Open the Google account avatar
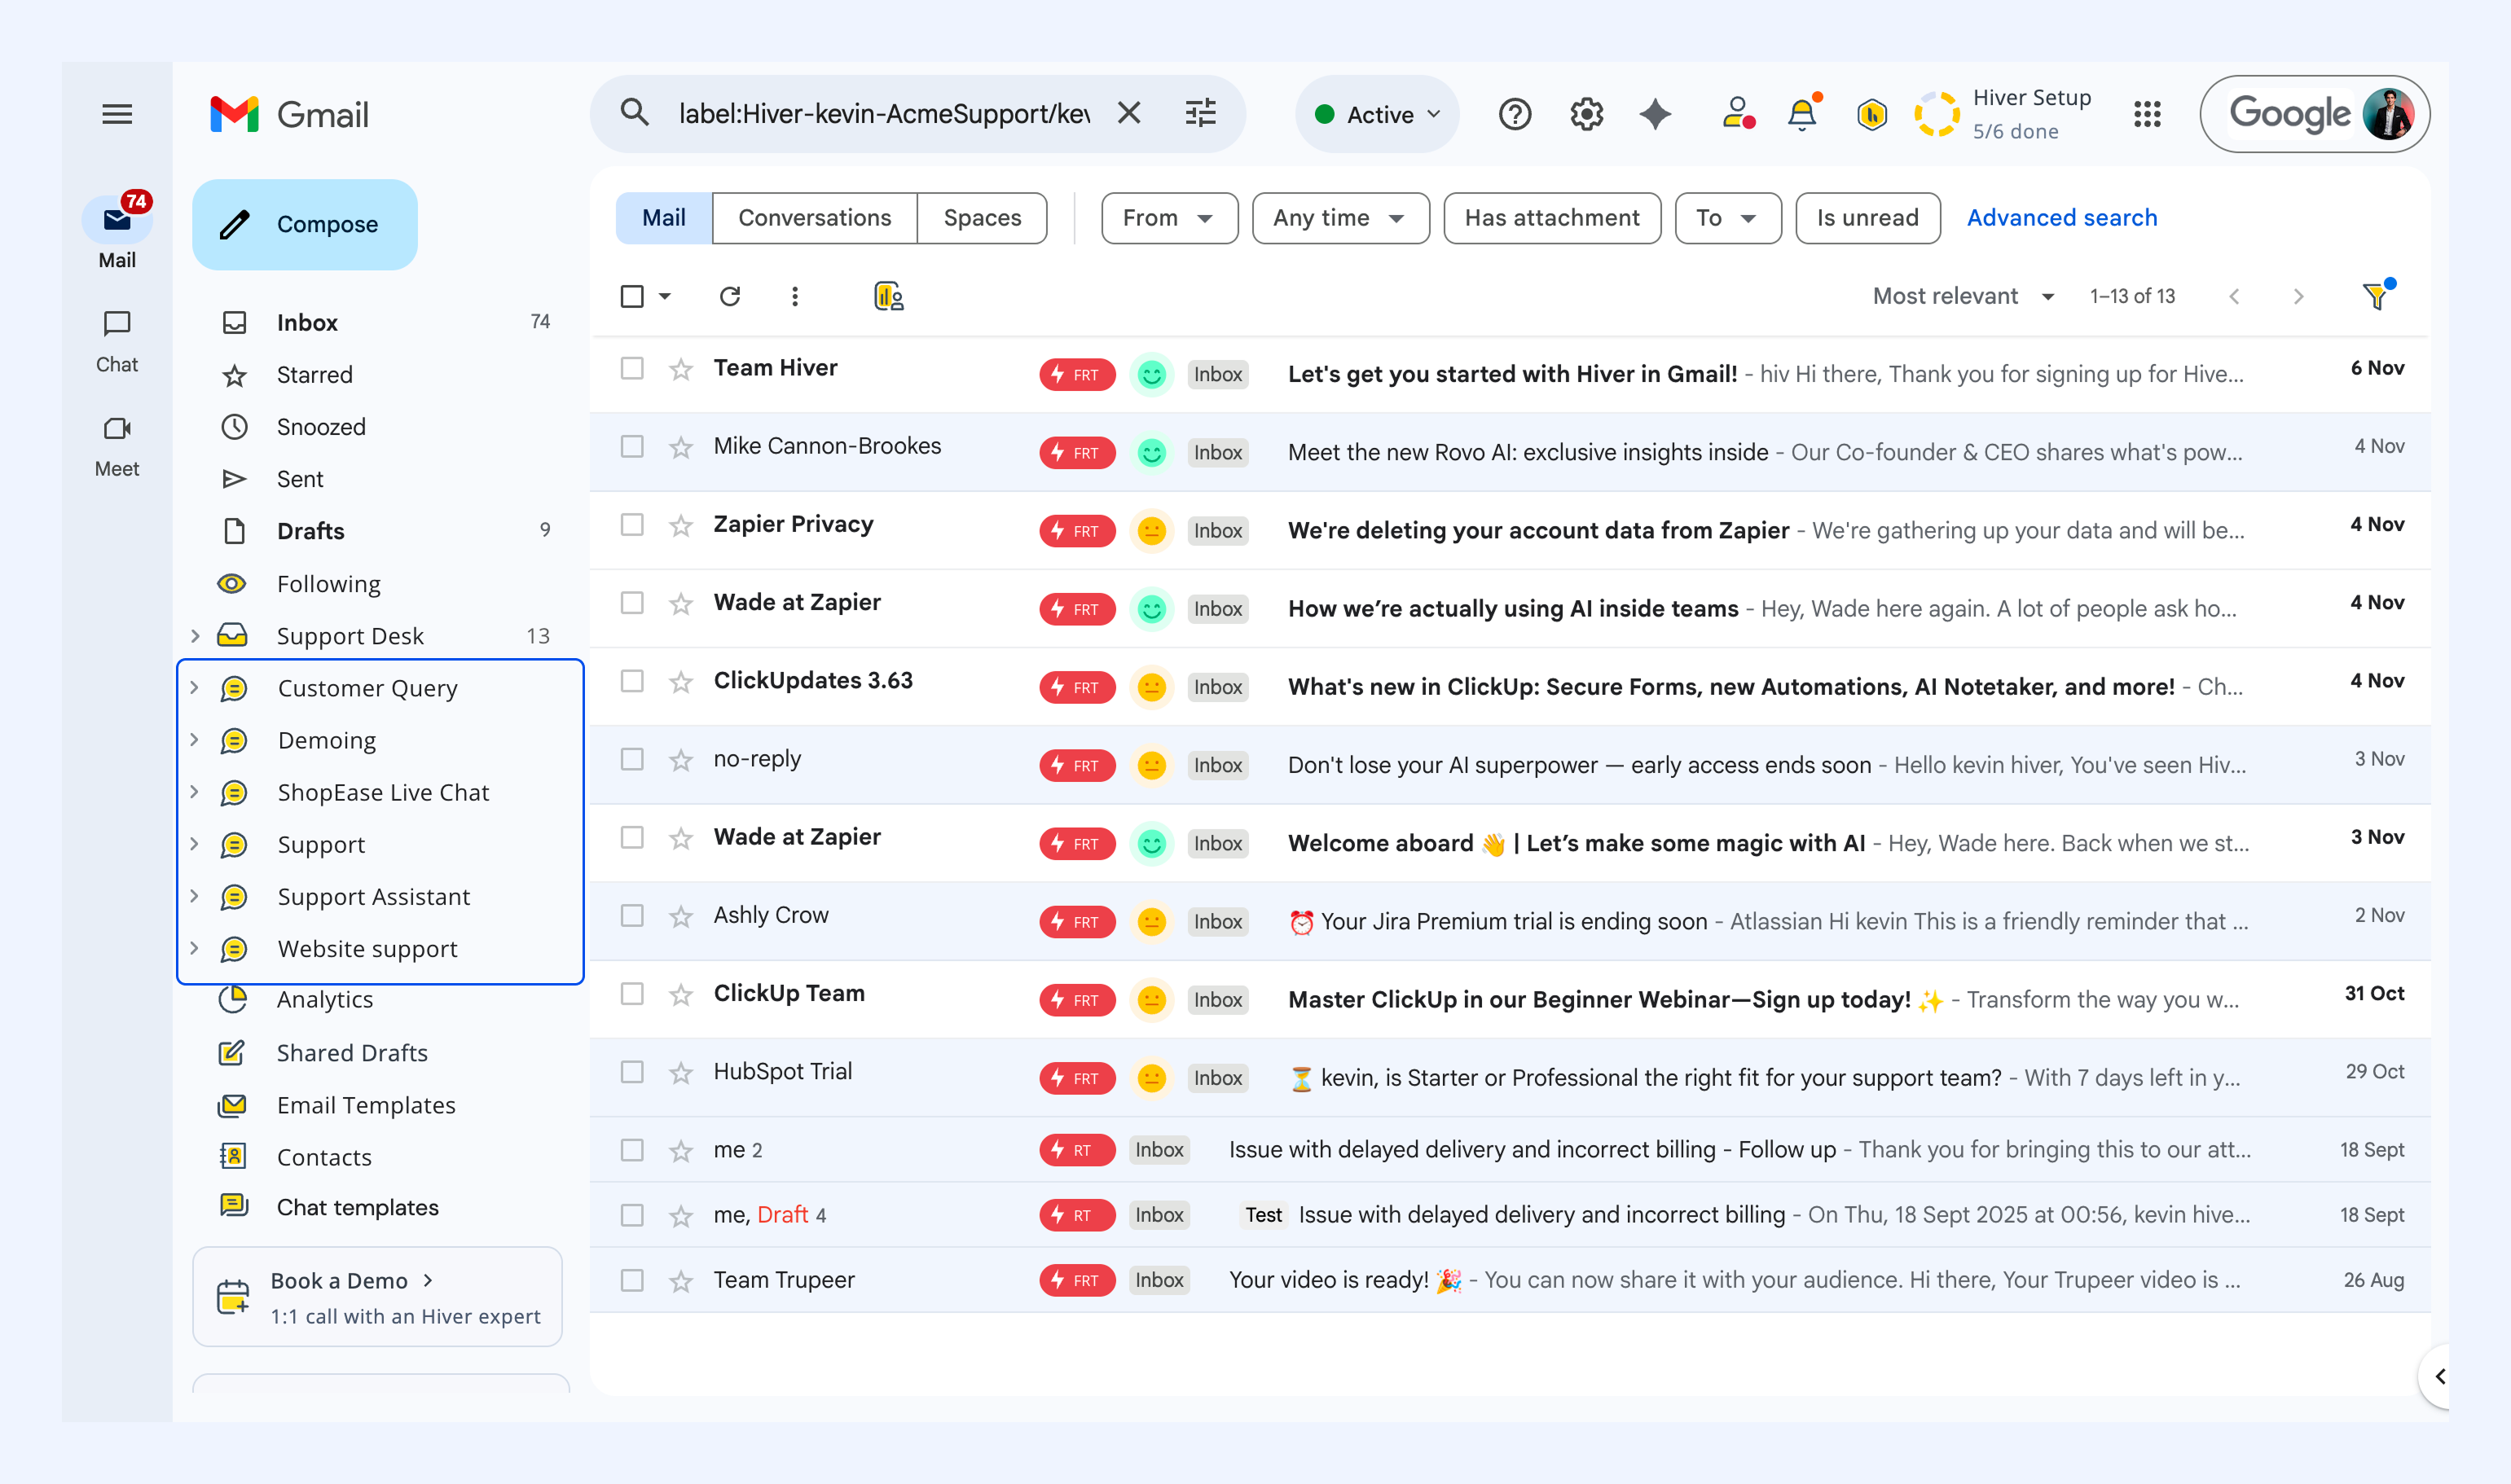Screen dimensions: 2511x1484 pos(2388,114)
